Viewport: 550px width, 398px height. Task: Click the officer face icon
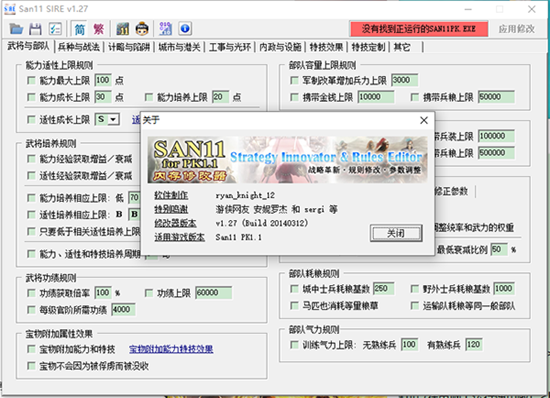[142, 29]
